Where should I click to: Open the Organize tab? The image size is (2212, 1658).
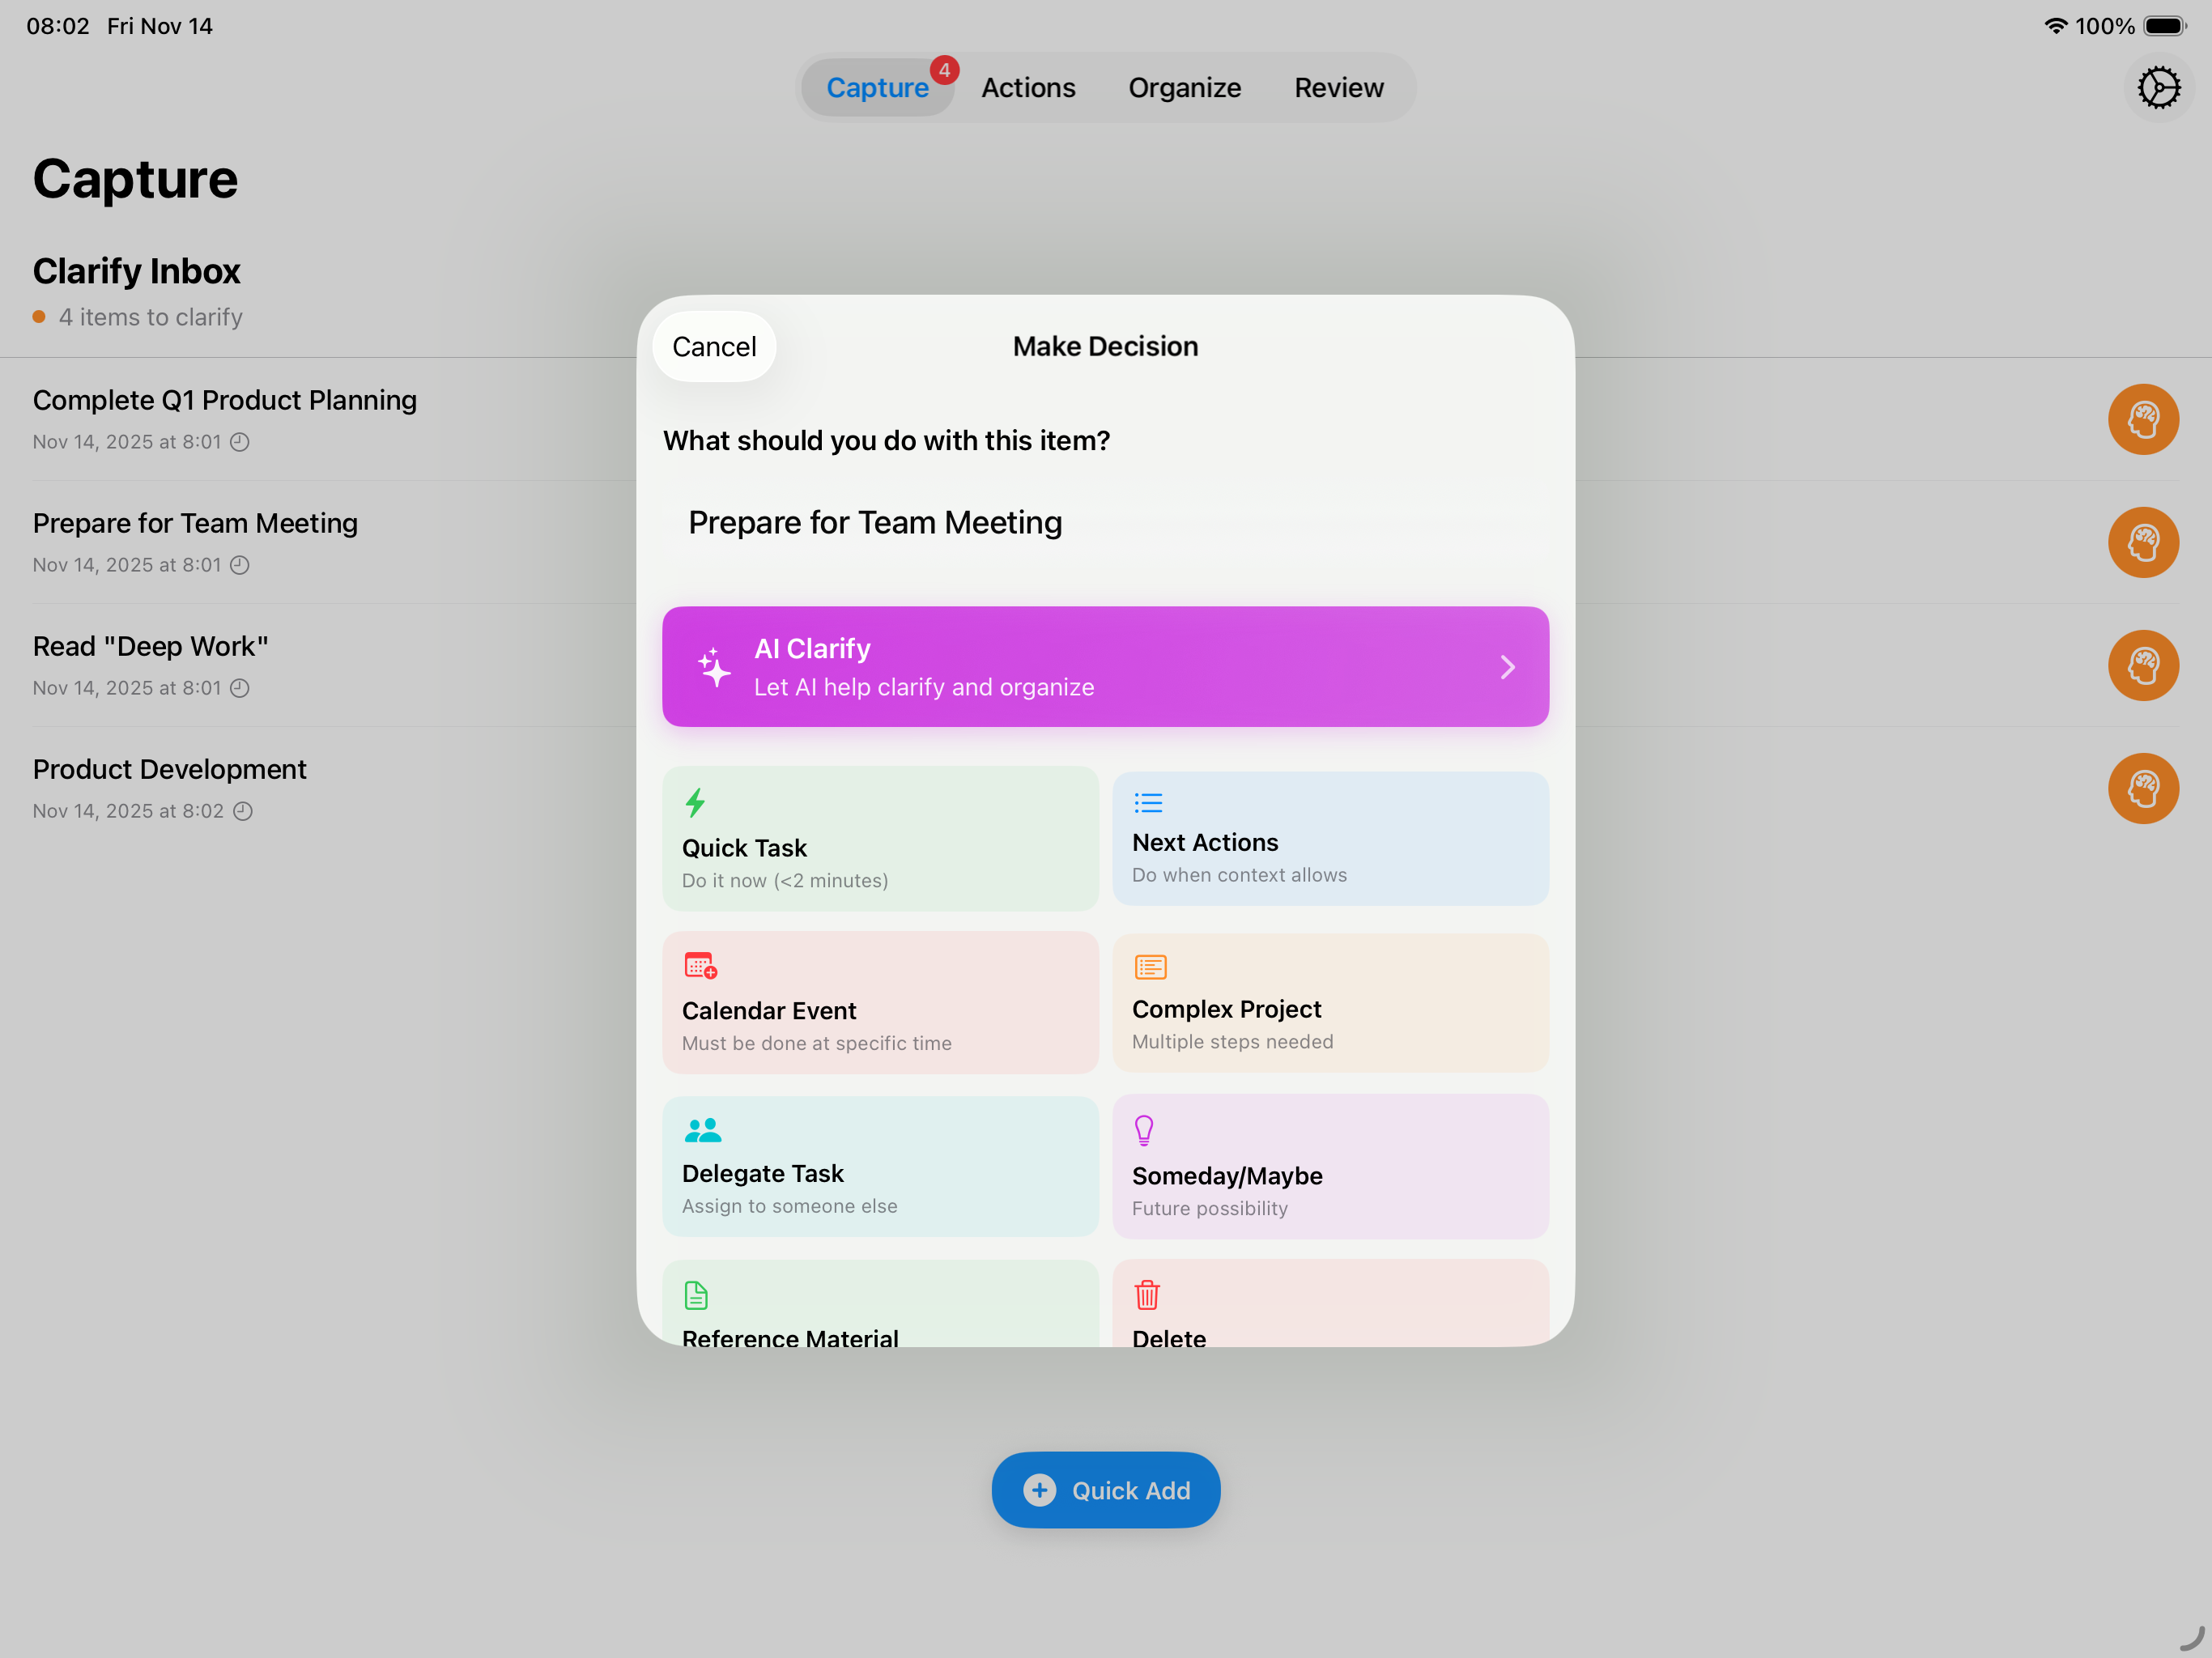pyautogui.click(x=1184, y=88)
